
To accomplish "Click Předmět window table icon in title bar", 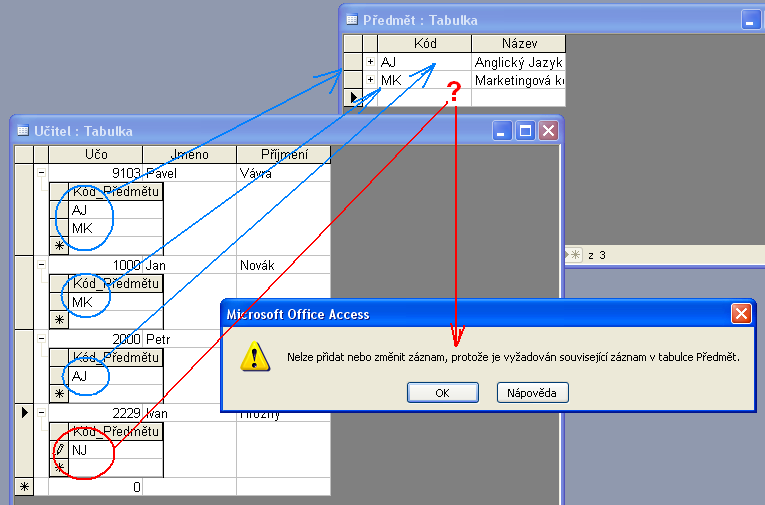I will 352,20.
